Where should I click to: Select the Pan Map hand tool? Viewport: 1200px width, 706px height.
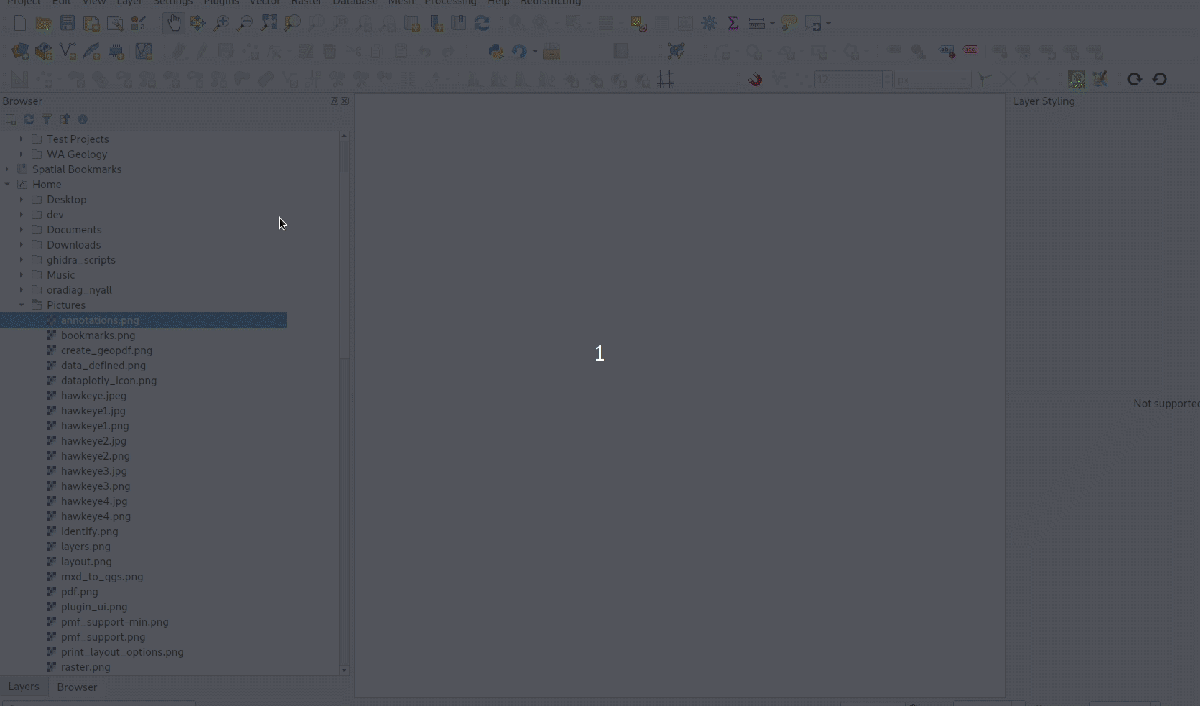coord(174,23)
